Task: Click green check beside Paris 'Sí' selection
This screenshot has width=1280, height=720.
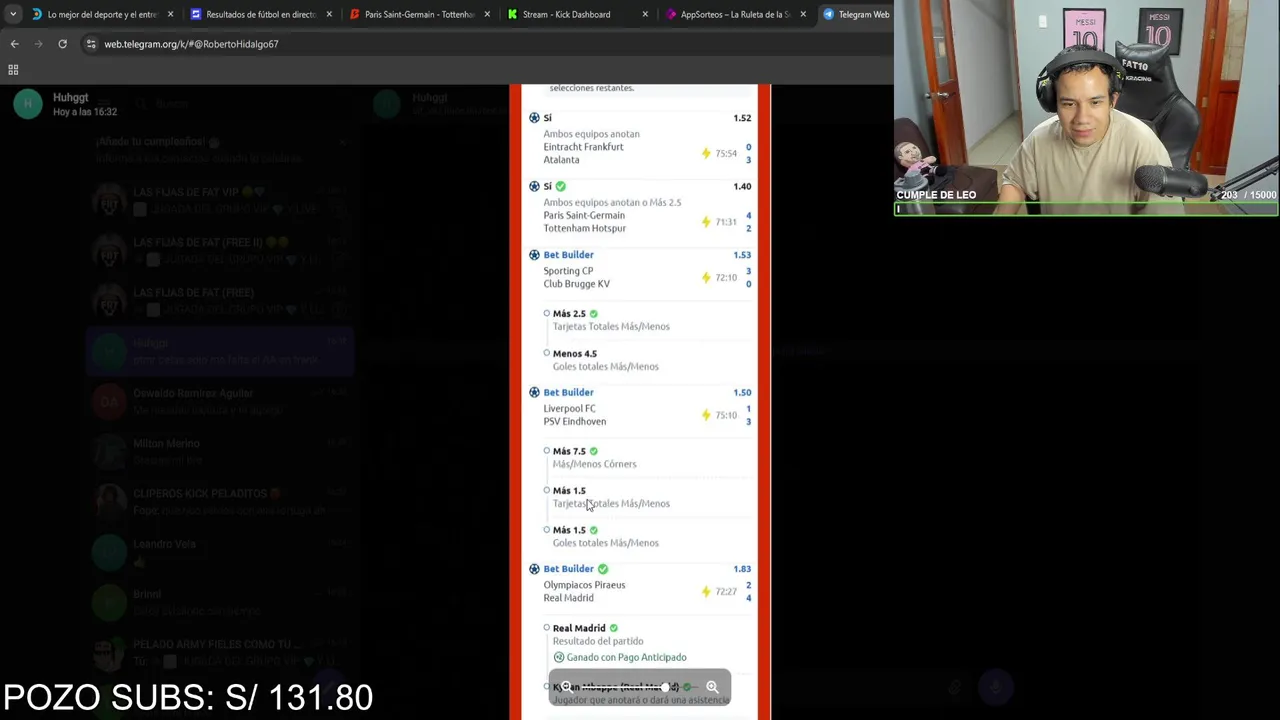Action: tap(560, 186)
